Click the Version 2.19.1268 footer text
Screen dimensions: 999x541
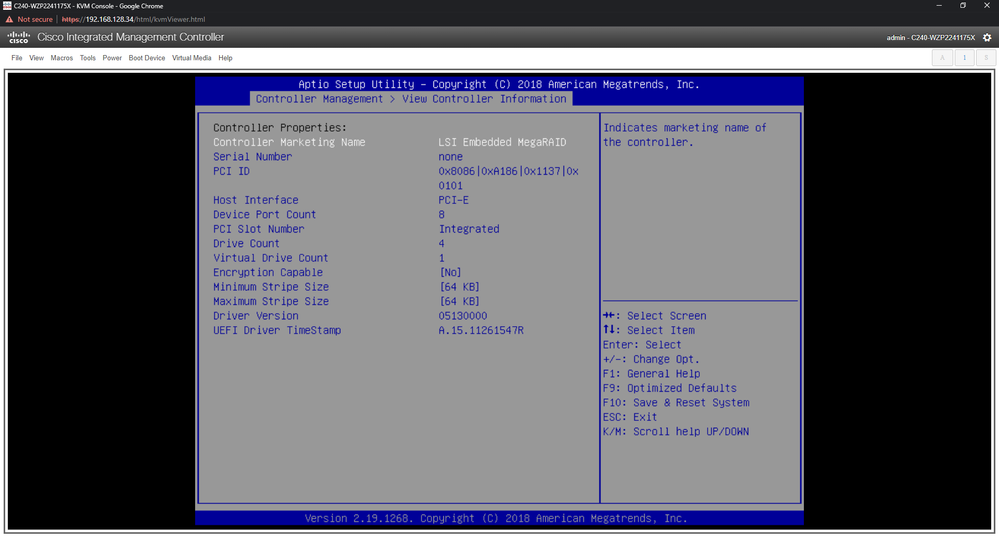coord(496,519)
